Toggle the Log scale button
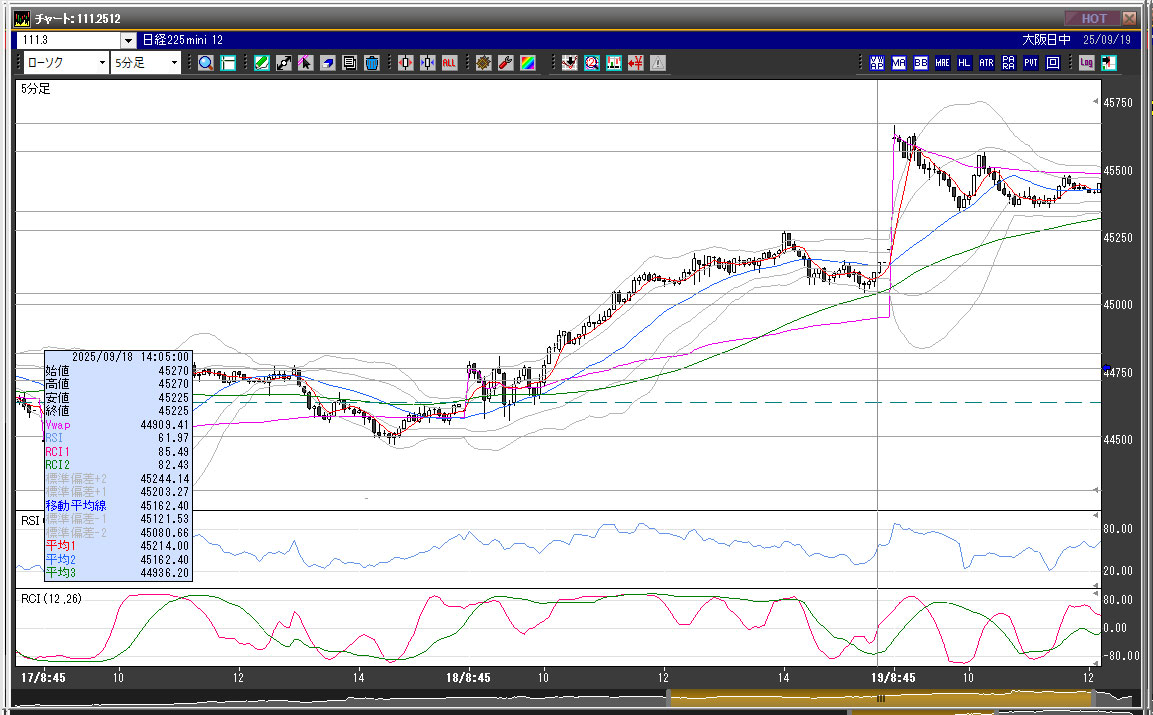 click(1086, 62)
